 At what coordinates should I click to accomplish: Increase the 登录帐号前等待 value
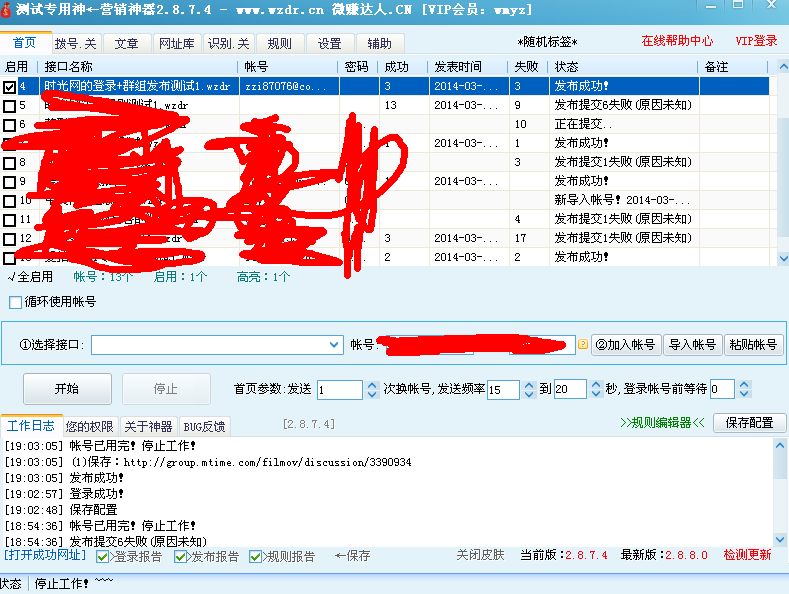coord(744,385)
